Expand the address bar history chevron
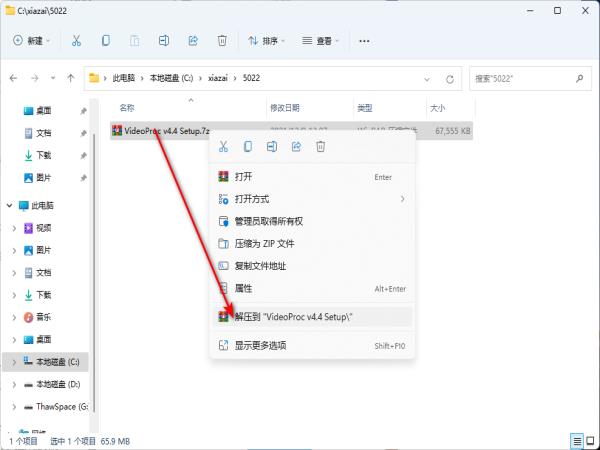This screenshot has width=600, height=450. 427,79
